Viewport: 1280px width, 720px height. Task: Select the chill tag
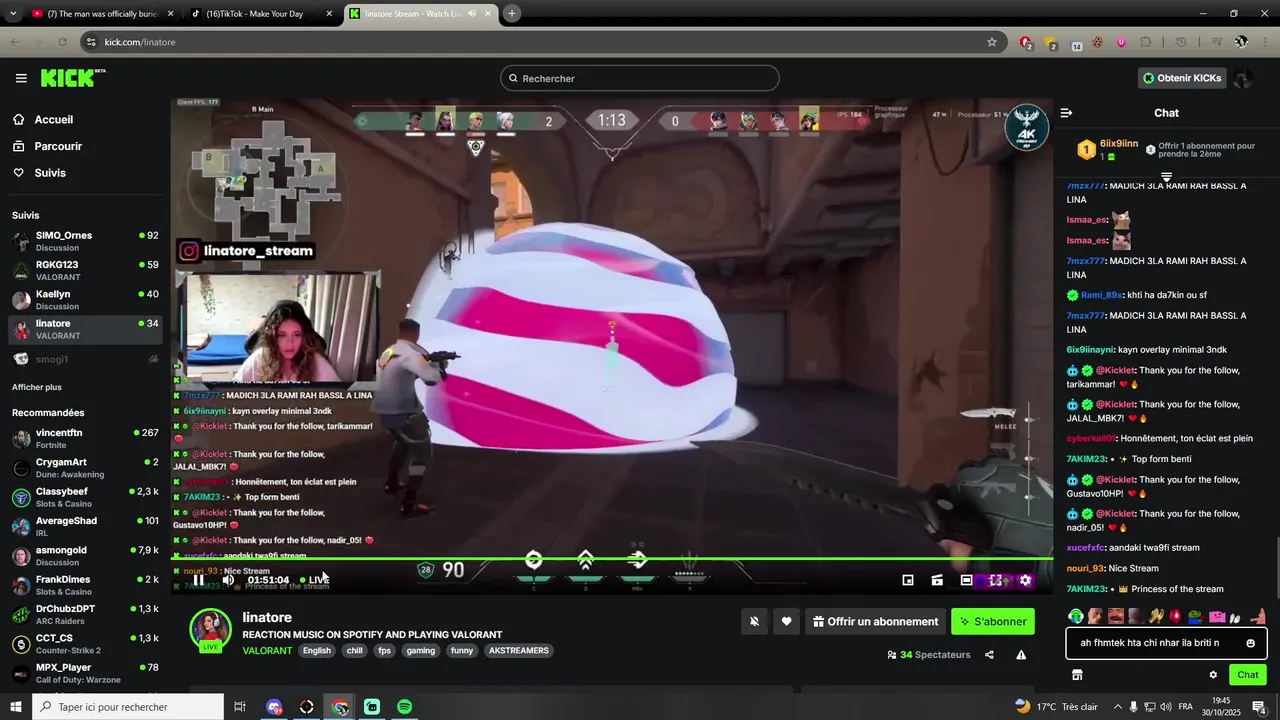point(354,650)
